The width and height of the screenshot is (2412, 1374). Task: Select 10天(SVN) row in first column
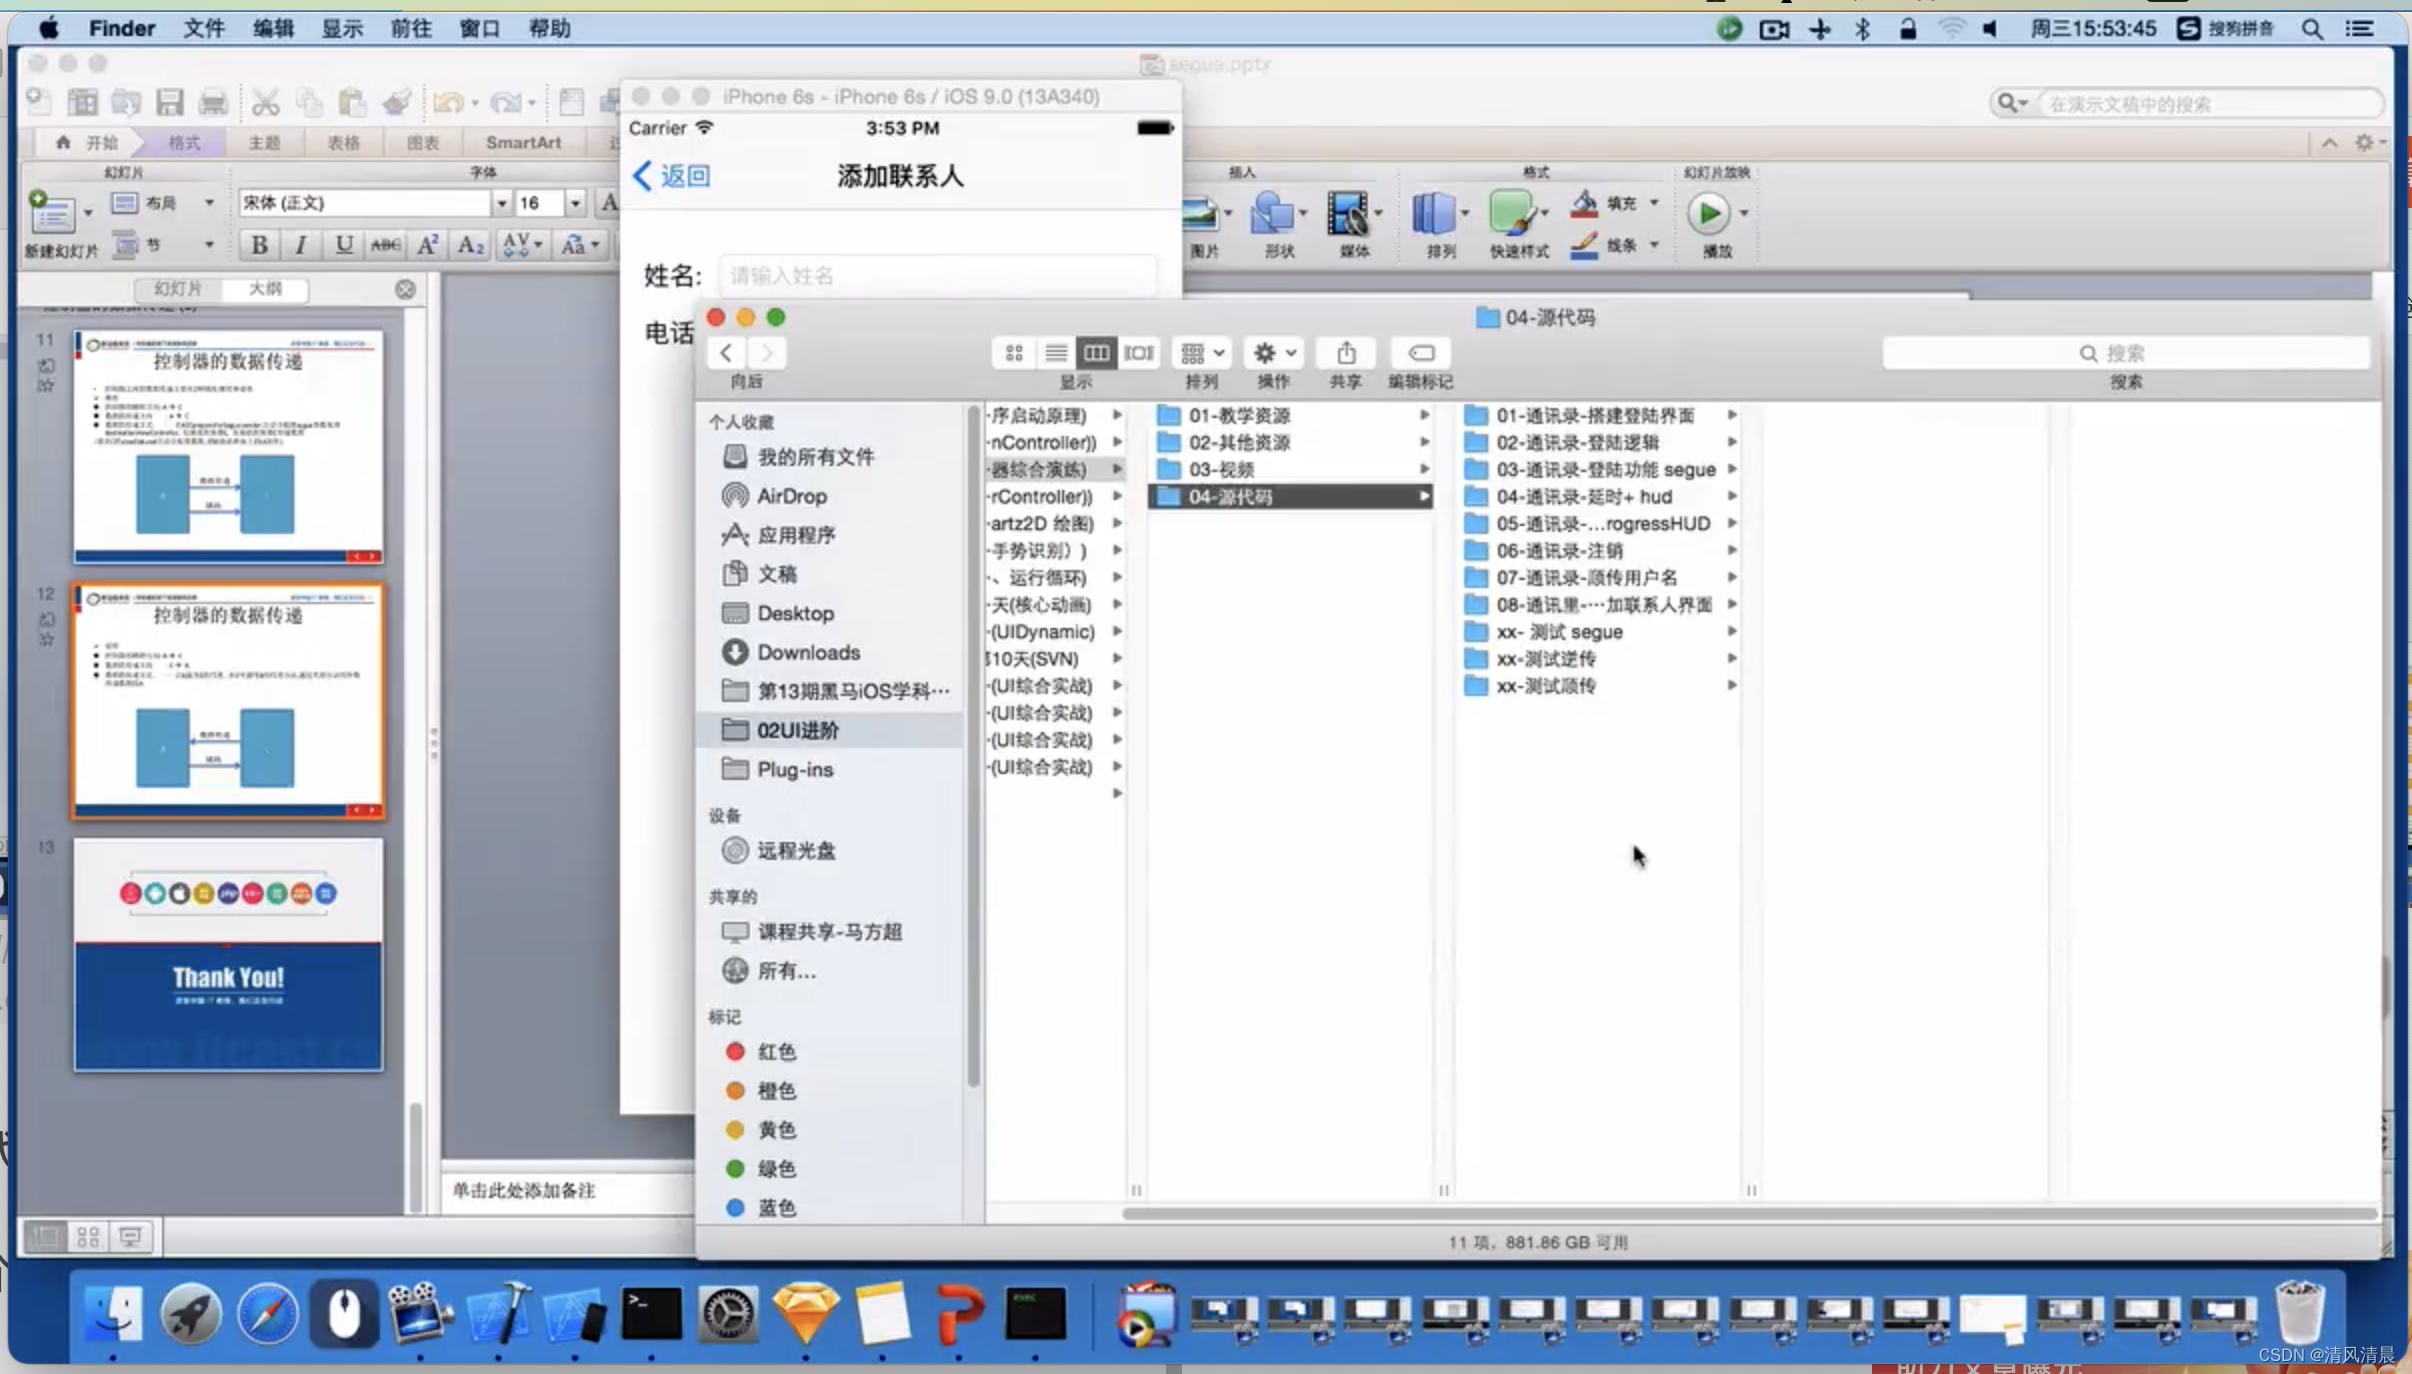click(1055, 658)
